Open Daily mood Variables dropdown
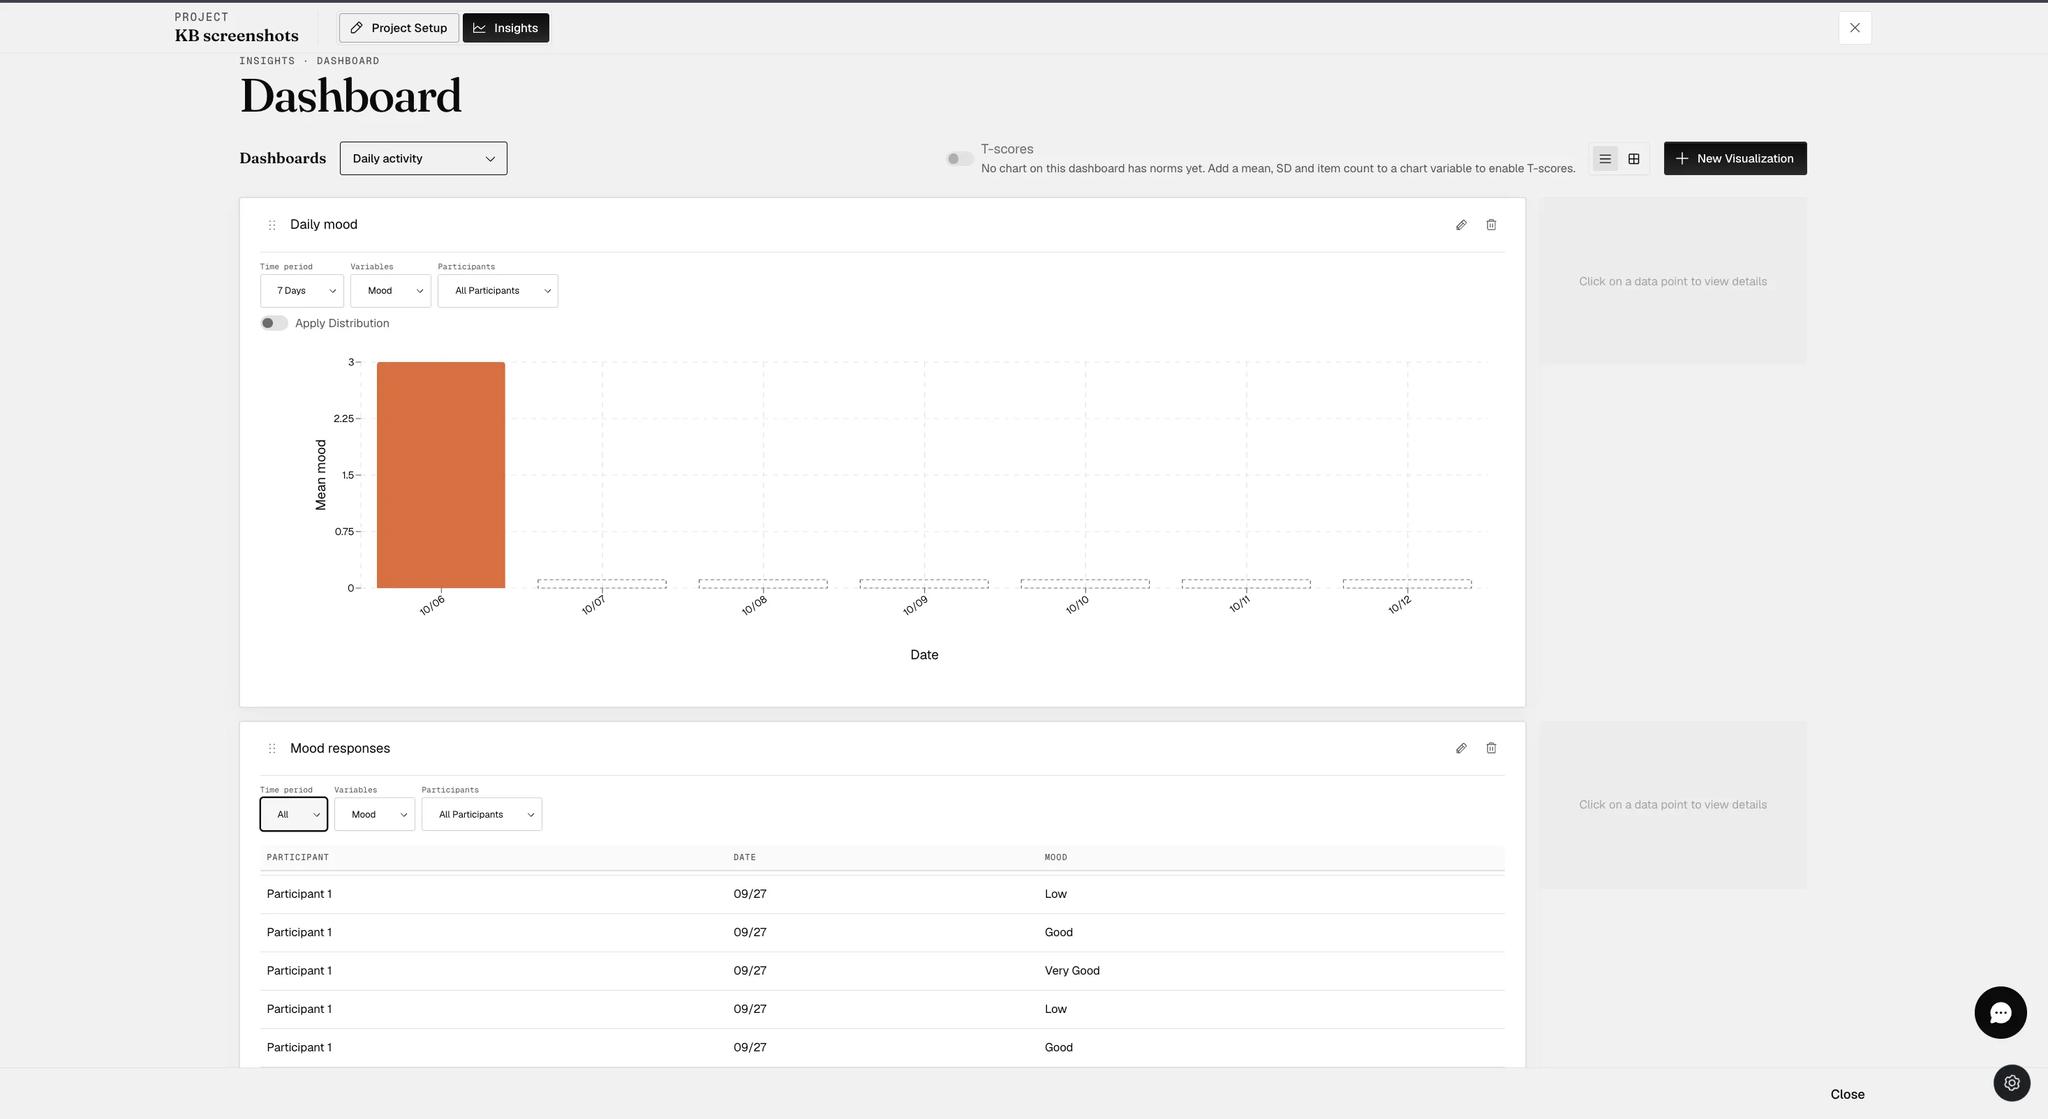This screenshot has width=2048, height=1119. (x=390, y=291)
